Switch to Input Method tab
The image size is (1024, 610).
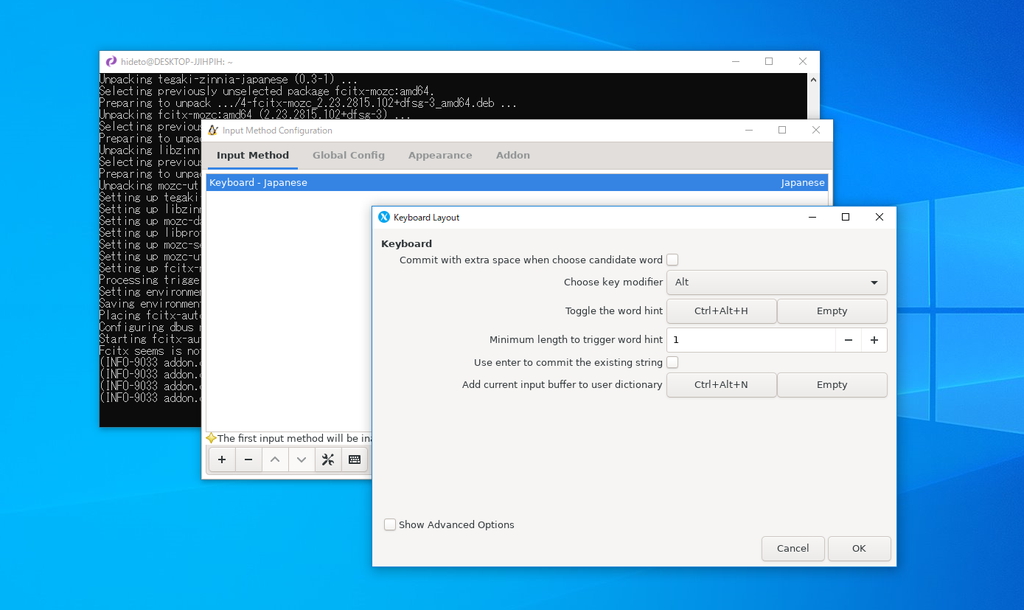click(253, 155)
